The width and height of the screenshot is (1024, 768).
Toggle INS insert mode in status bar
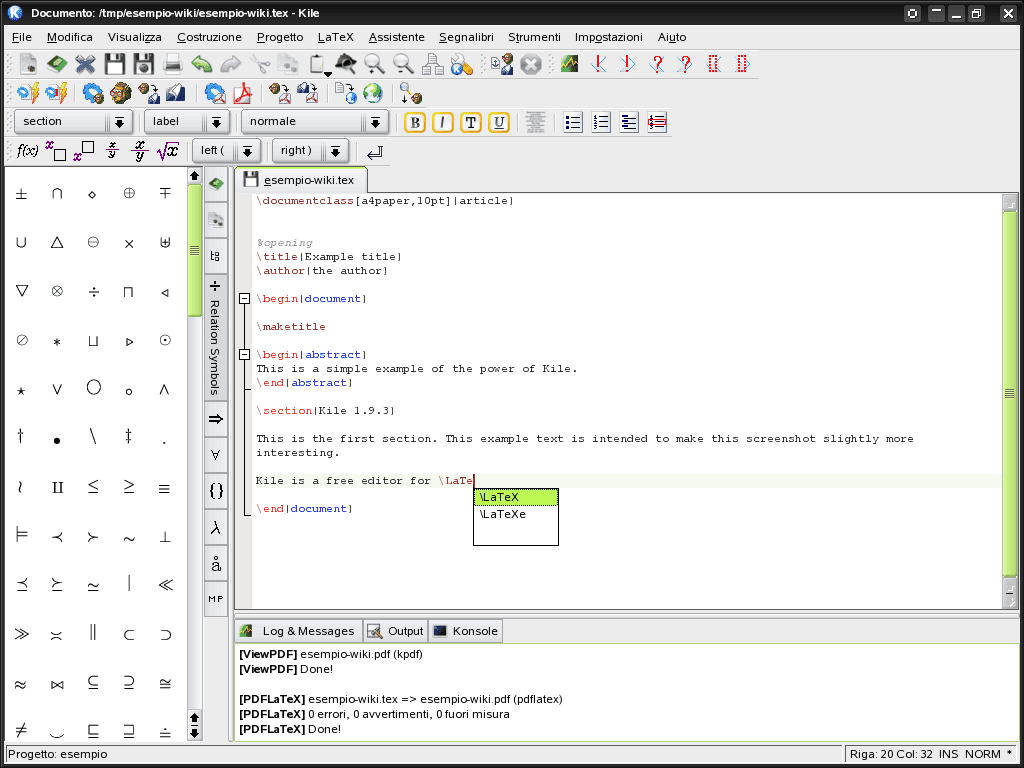[x=950, y=754]
